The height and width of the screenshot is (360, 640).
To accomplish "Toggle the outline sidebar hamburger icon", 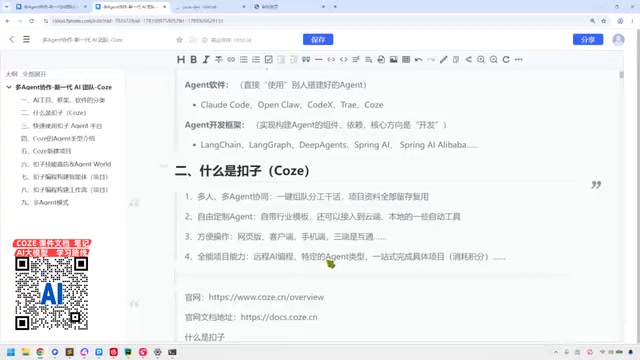I will pos(26,39).
